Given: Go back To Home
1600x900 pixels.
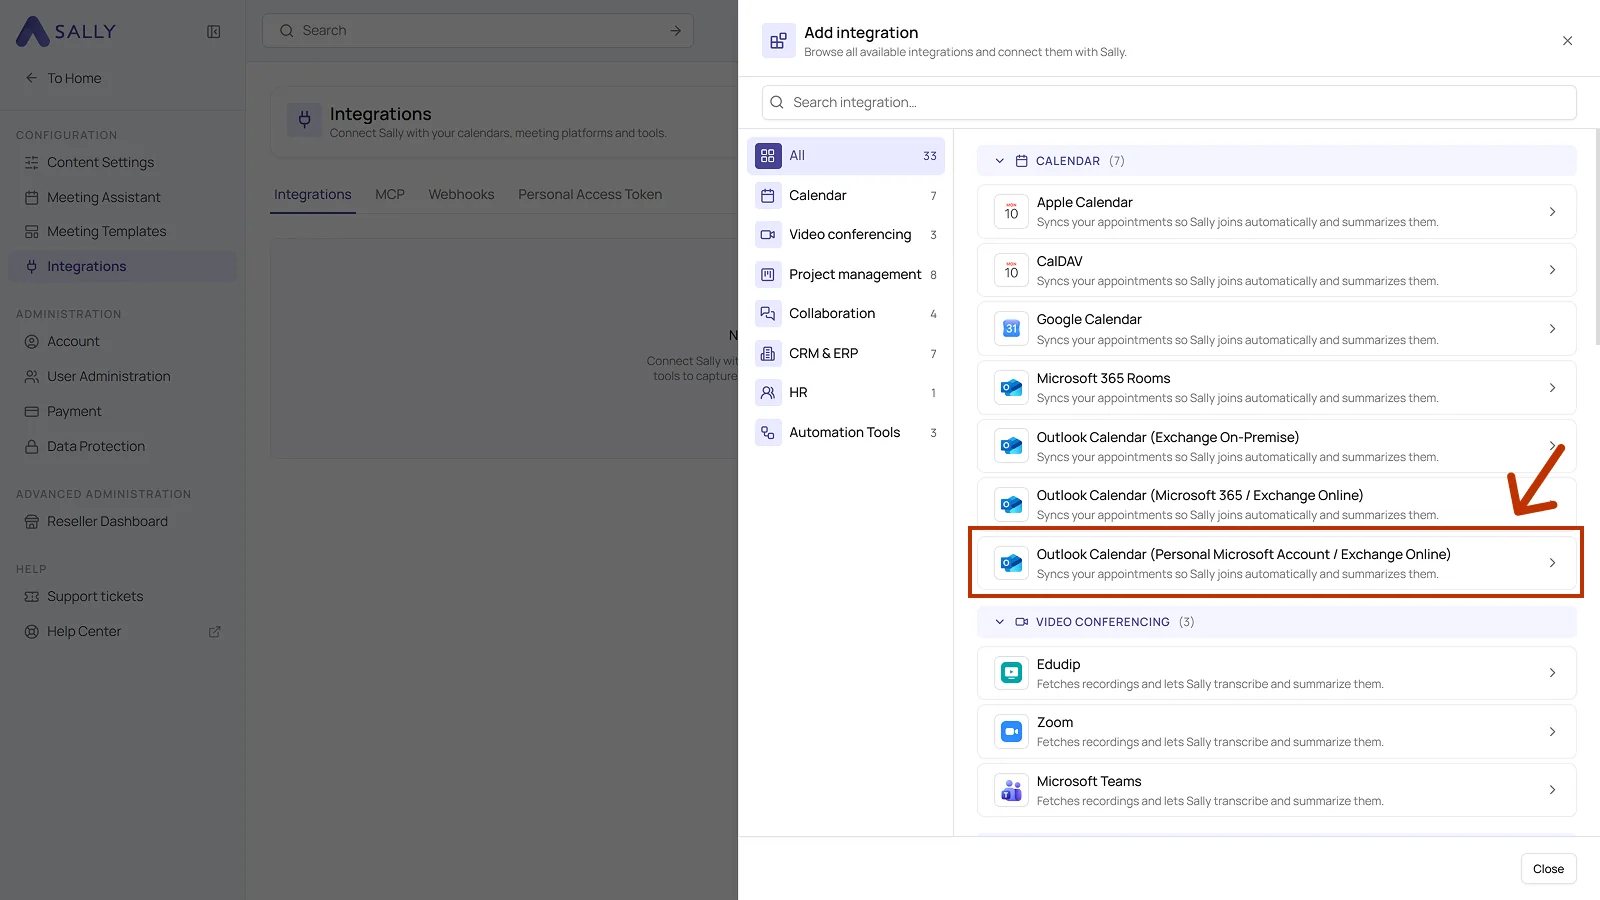Looking at the screenshot, I should [64, 78].
